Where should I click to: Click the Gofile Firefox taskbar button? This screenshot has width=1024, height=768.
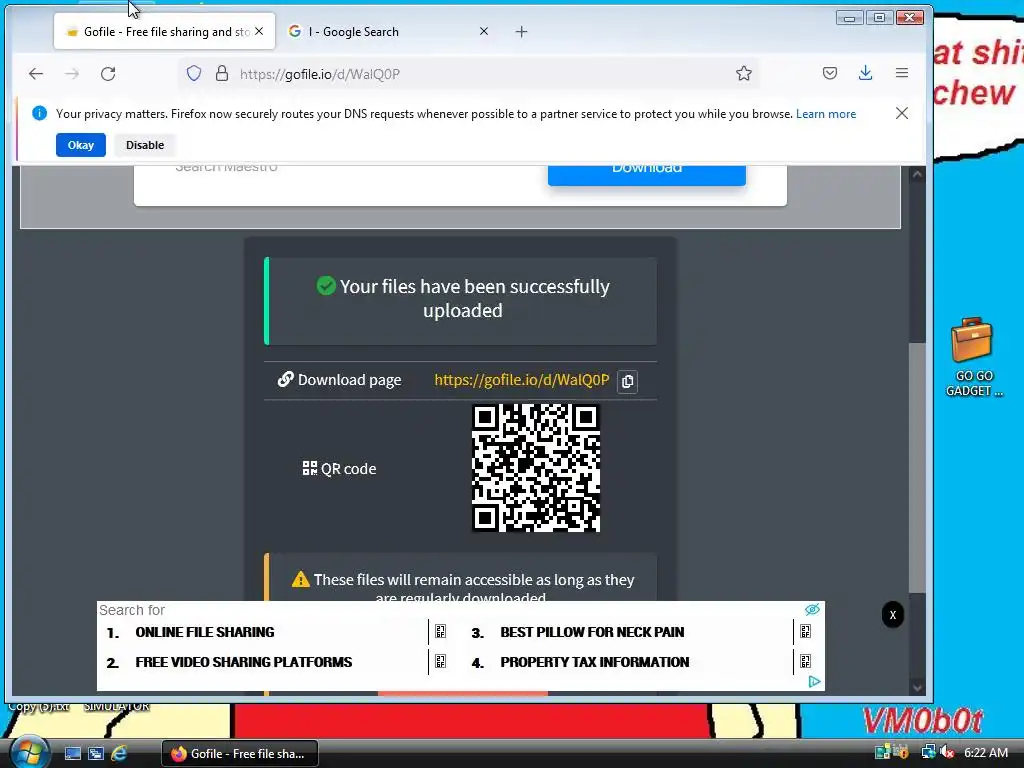click(240, 754)
